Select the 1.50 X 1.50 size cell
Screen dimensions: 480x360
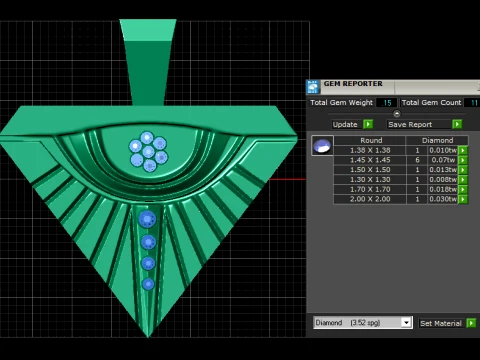click(370, 170)
